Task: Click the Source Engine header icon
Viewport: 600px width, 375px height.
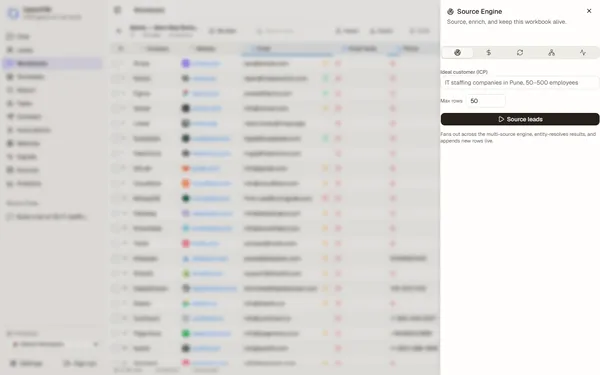Action: [x=450, y=11]
